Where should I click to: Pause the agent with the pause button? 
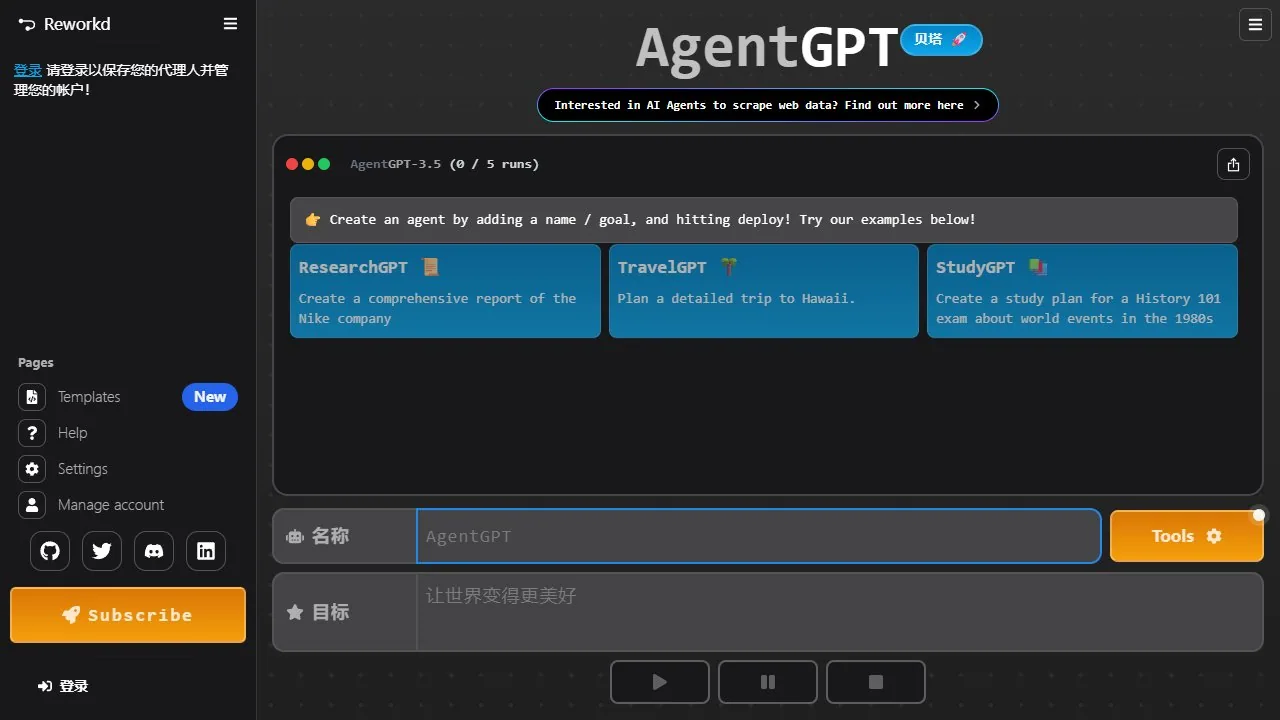pos(768,682)
